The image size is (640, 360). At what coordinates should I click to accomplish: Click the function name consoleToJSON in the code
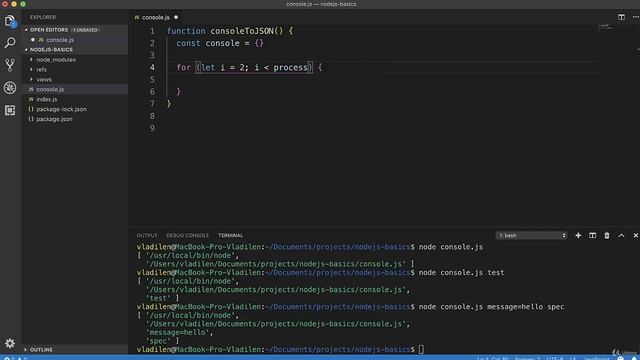pyautogui.click(x=242, y=31)
